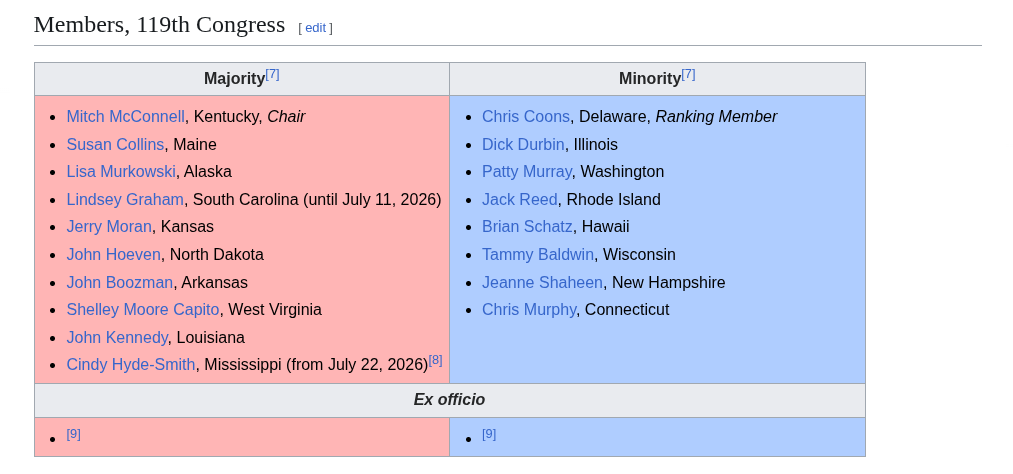Open Mitch McConnell's article

[125, 116]
